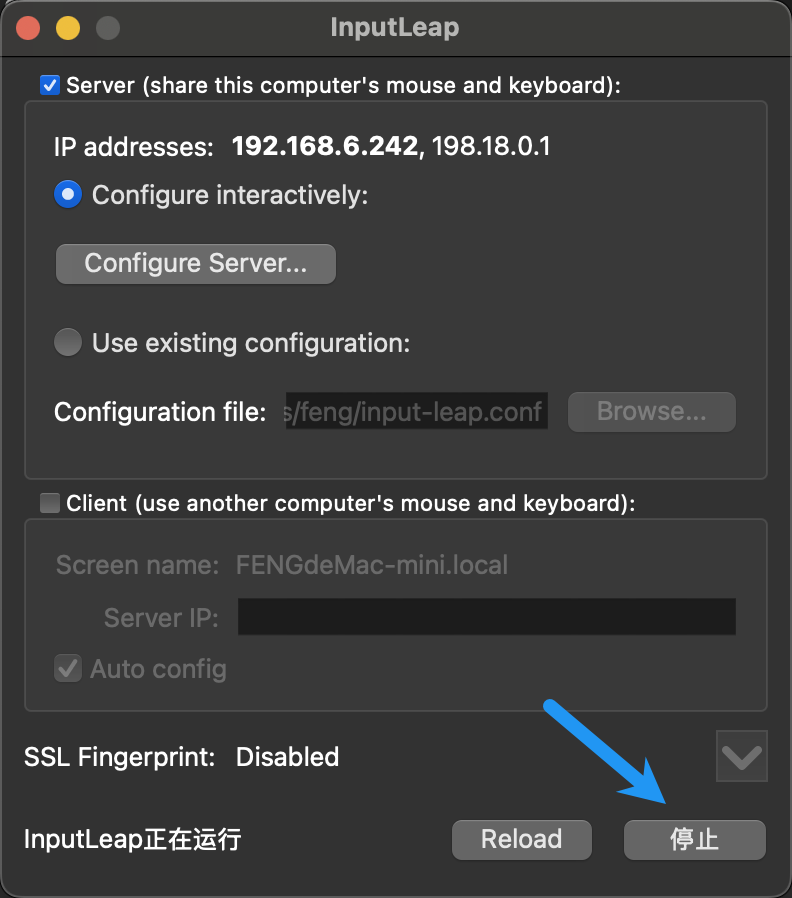Close the InputLeap window
This screenshot has height=898, width=792.
click(x=29, y=27)
